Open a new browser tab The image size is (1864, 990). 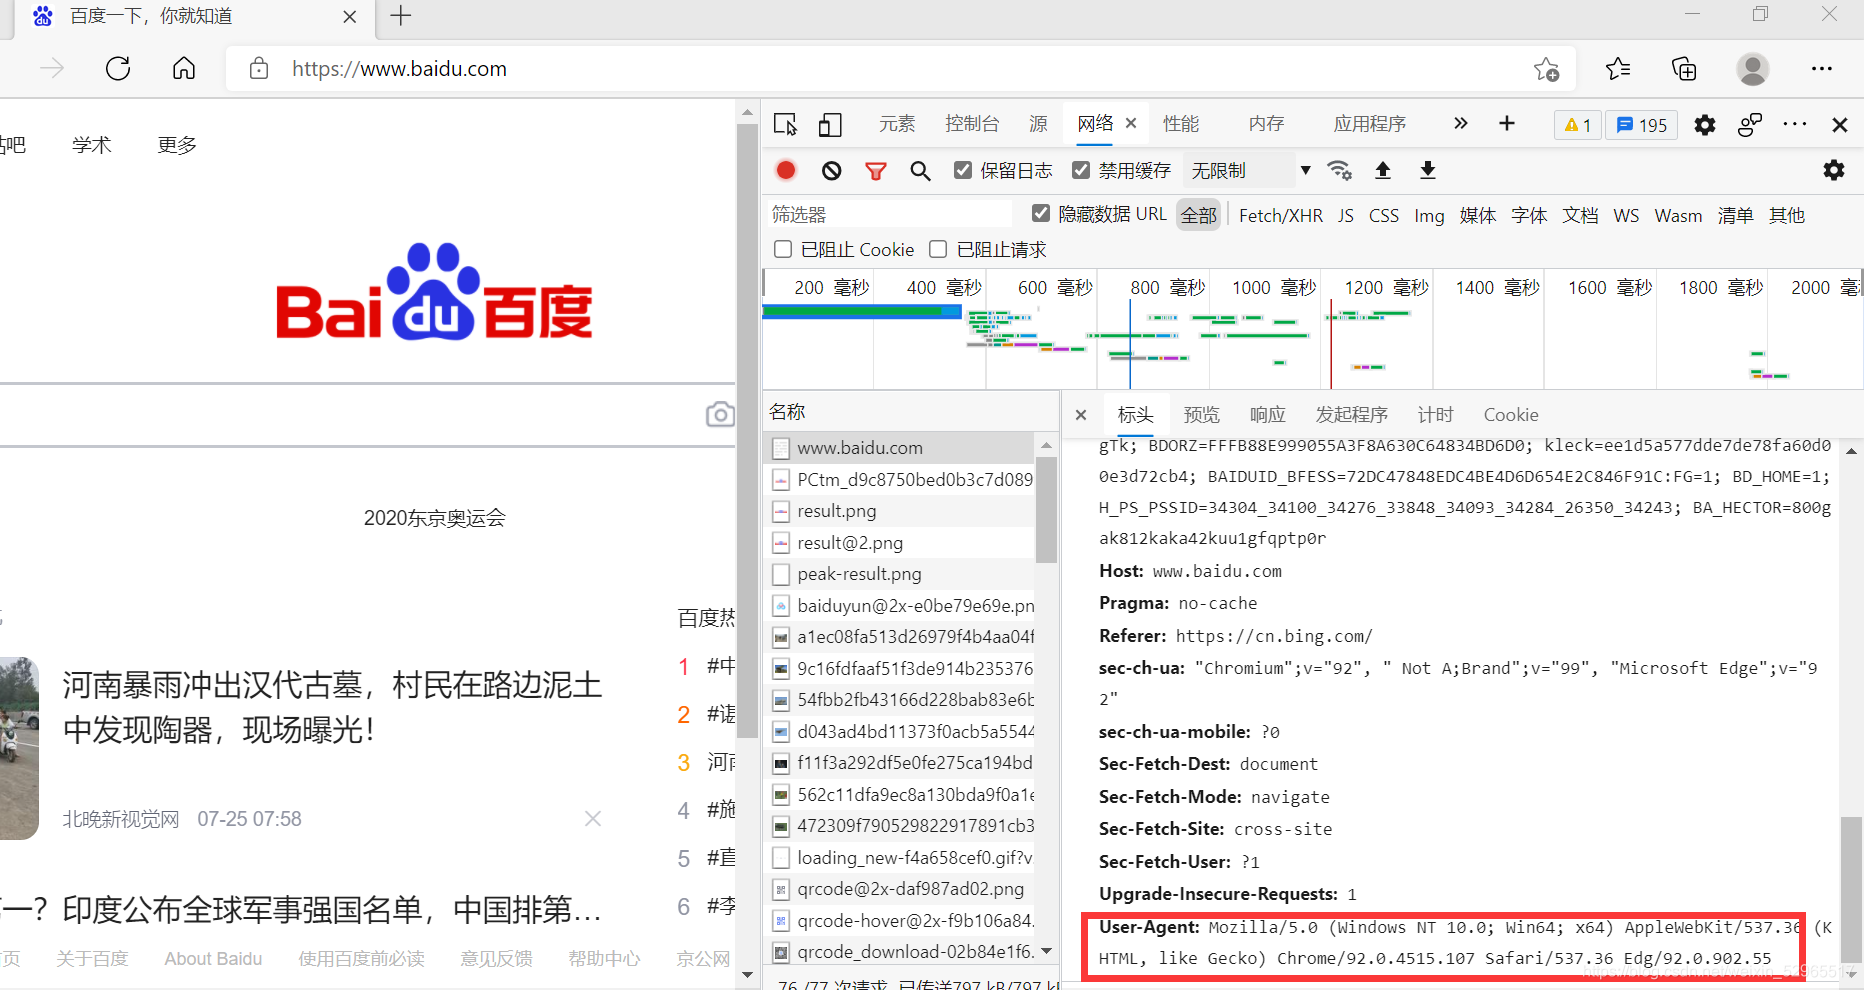pos(401,16)
